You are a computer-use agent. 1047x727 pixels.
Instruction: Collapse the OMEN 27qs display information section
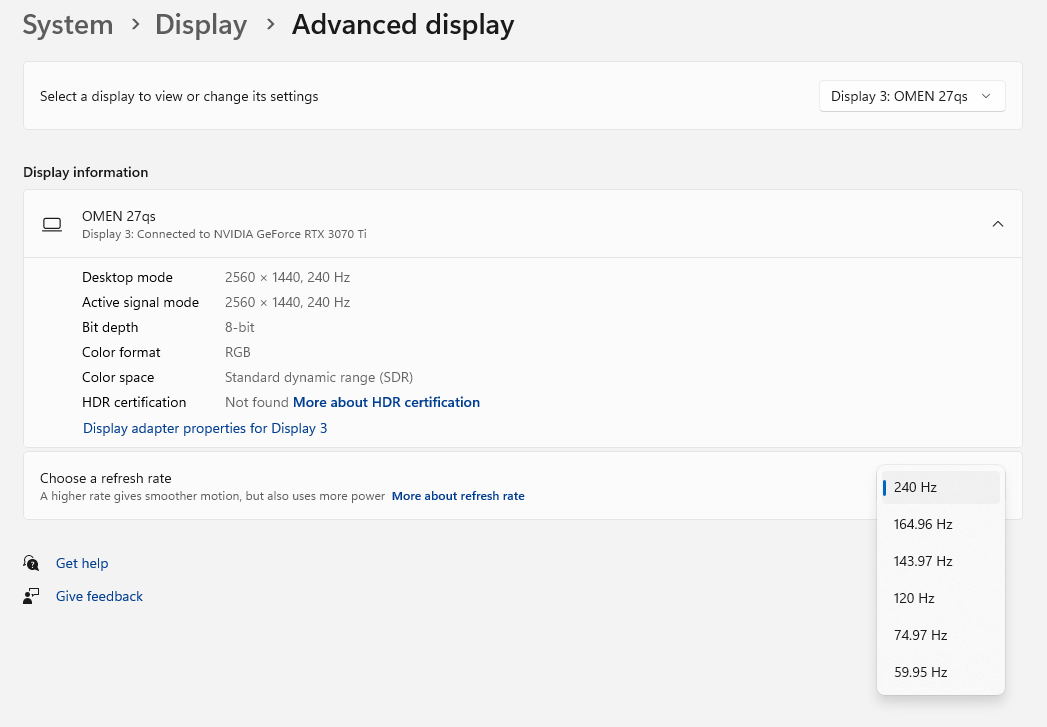997,224
